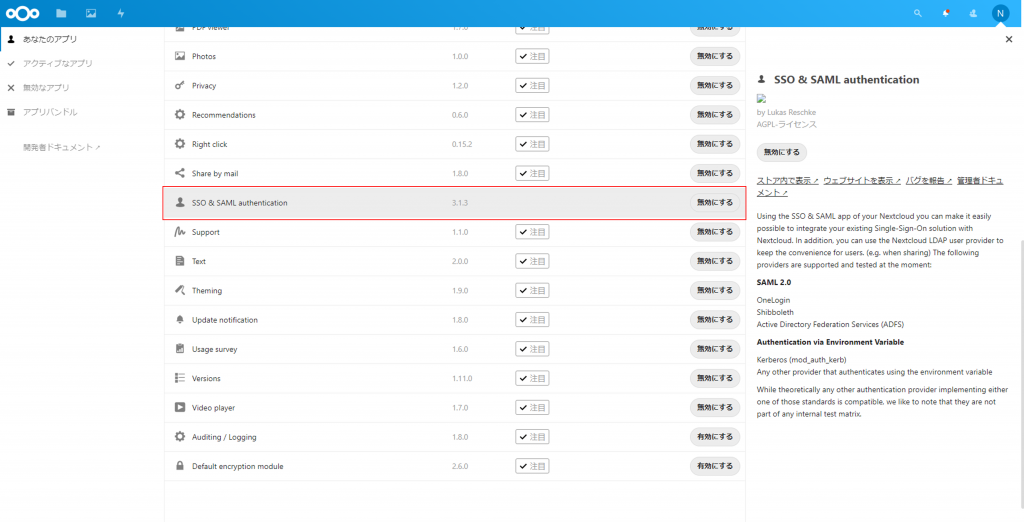Open the user avatar N menu
Viewport: 1024px width, 522px height.
tap(1000, 13)
